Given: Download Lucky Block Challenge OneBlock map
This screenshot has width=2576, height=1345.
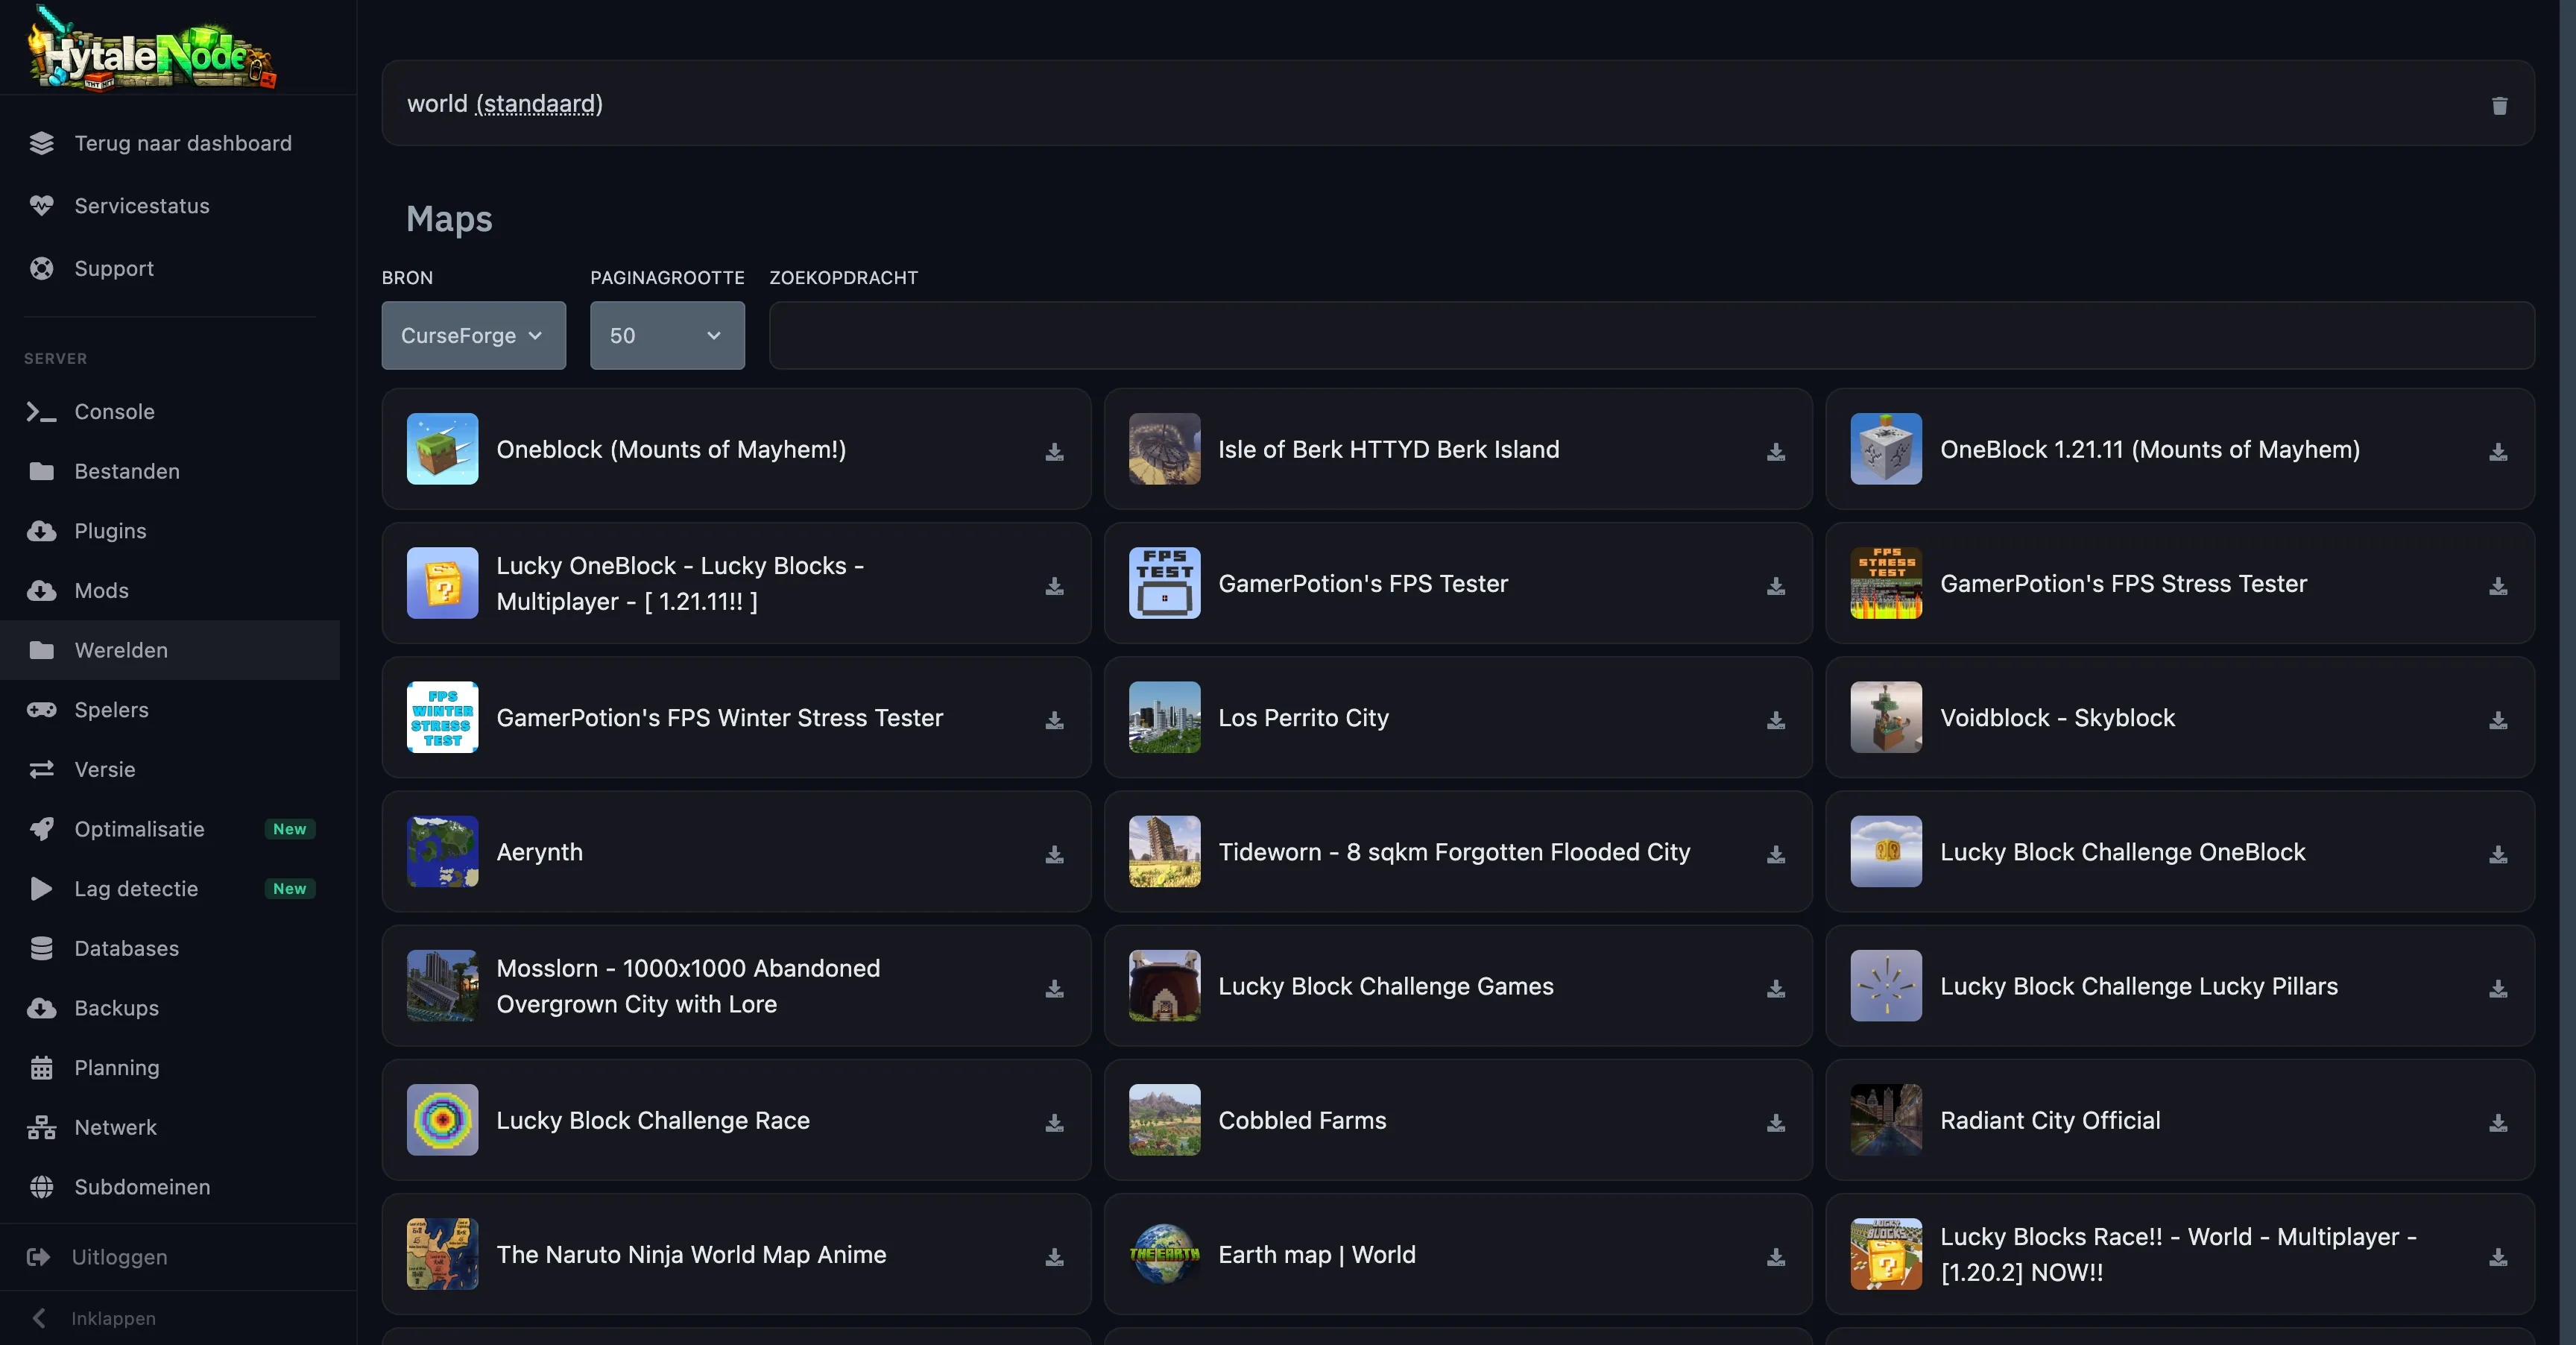Looking at the screenshot, I should coord(2498,854).
